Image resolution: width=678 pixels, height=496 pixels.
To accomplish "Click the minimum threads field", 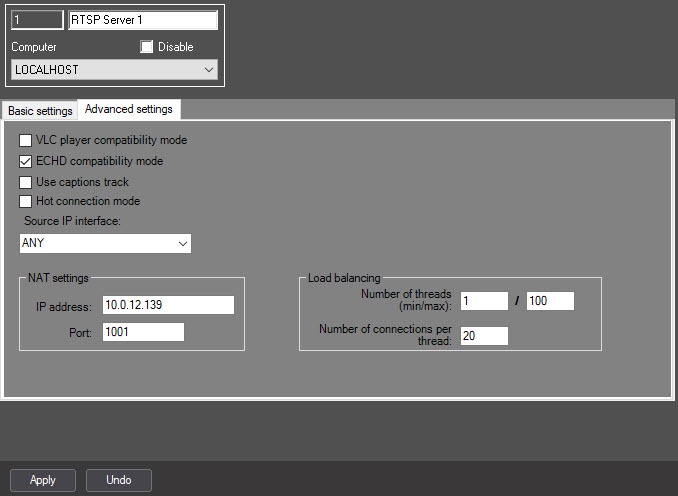I will [484, 301].
